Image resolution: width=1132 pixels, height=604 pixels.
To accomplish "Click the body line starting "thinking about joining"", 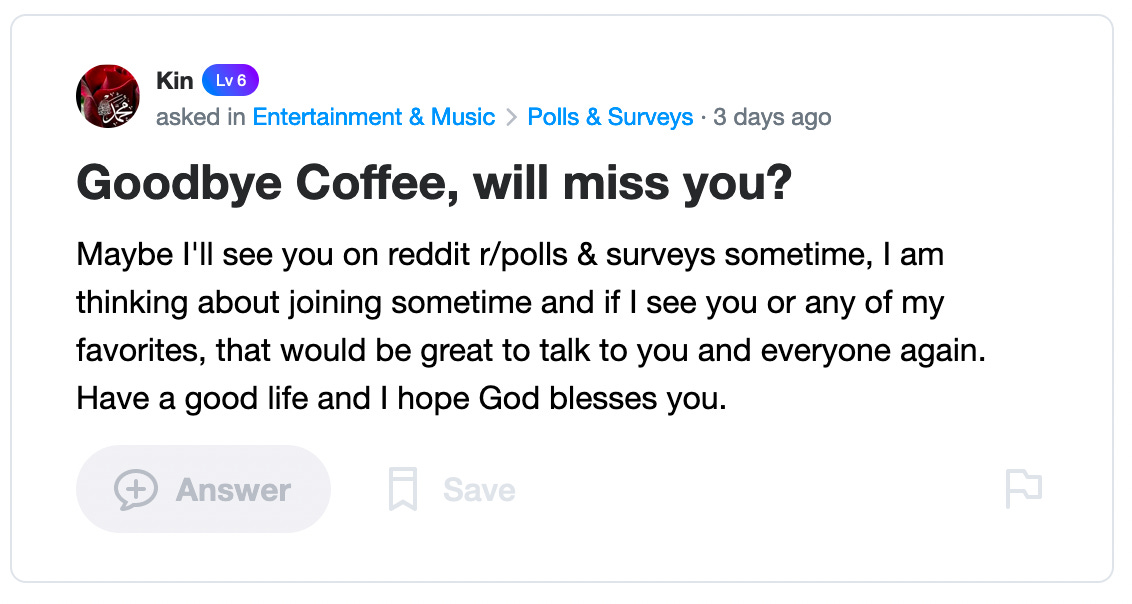I will tap(509, 303).
